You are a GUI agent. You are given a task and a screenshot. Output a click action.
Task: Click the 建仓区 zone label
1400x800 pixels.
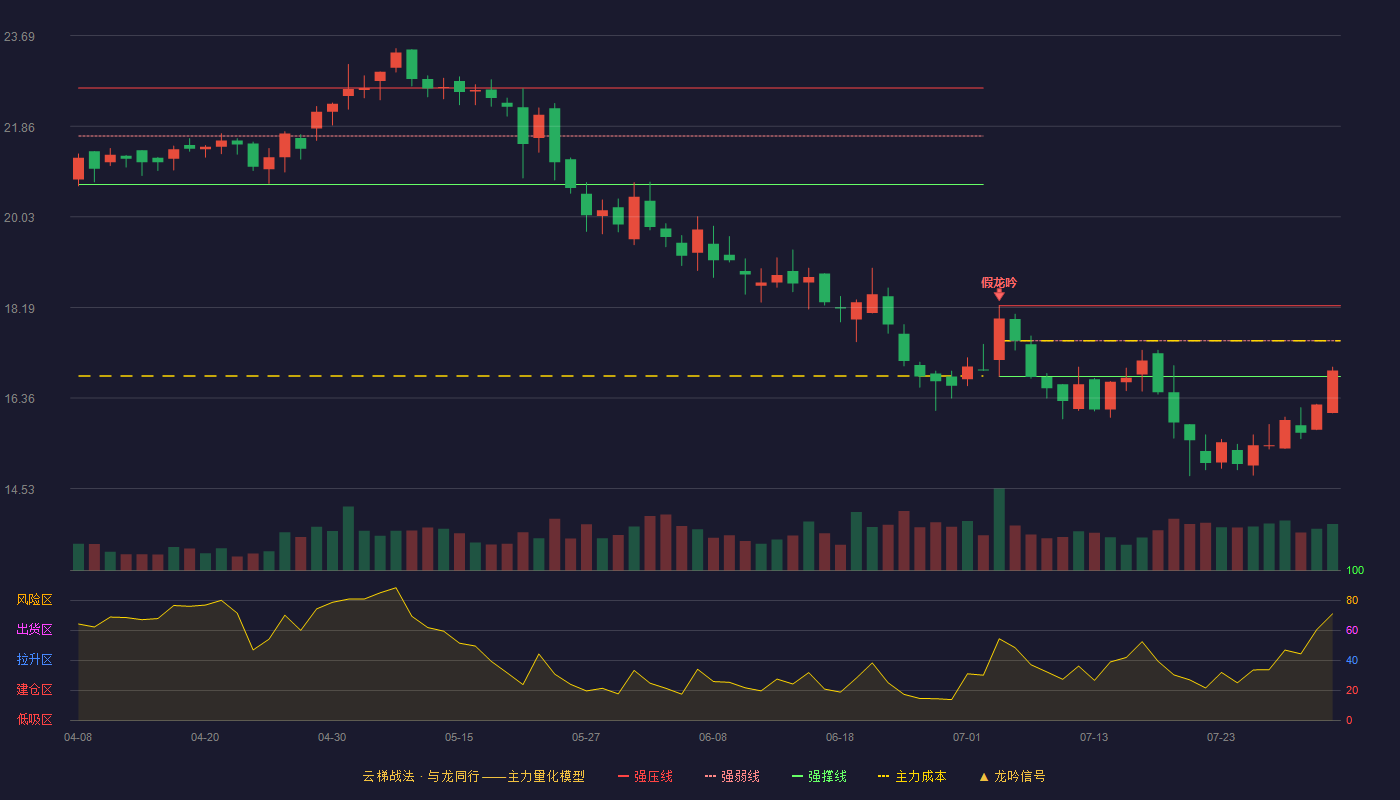coord(34,690)
